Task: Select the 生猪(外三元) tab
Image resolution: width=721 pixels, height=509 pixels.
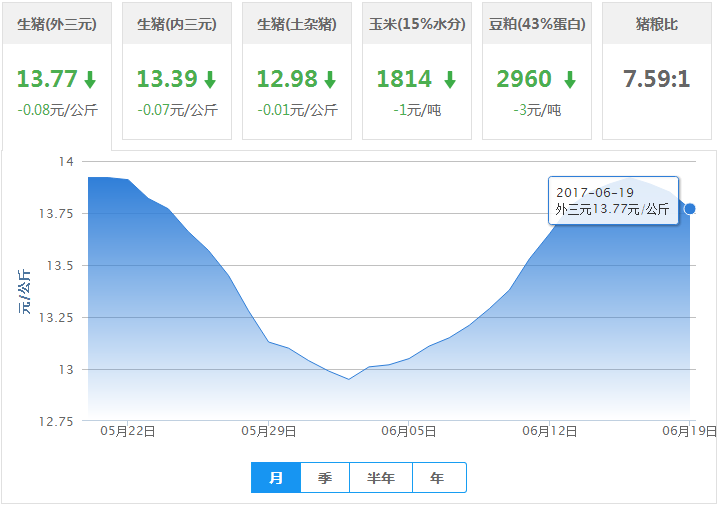Action: [x=57, y=24]
